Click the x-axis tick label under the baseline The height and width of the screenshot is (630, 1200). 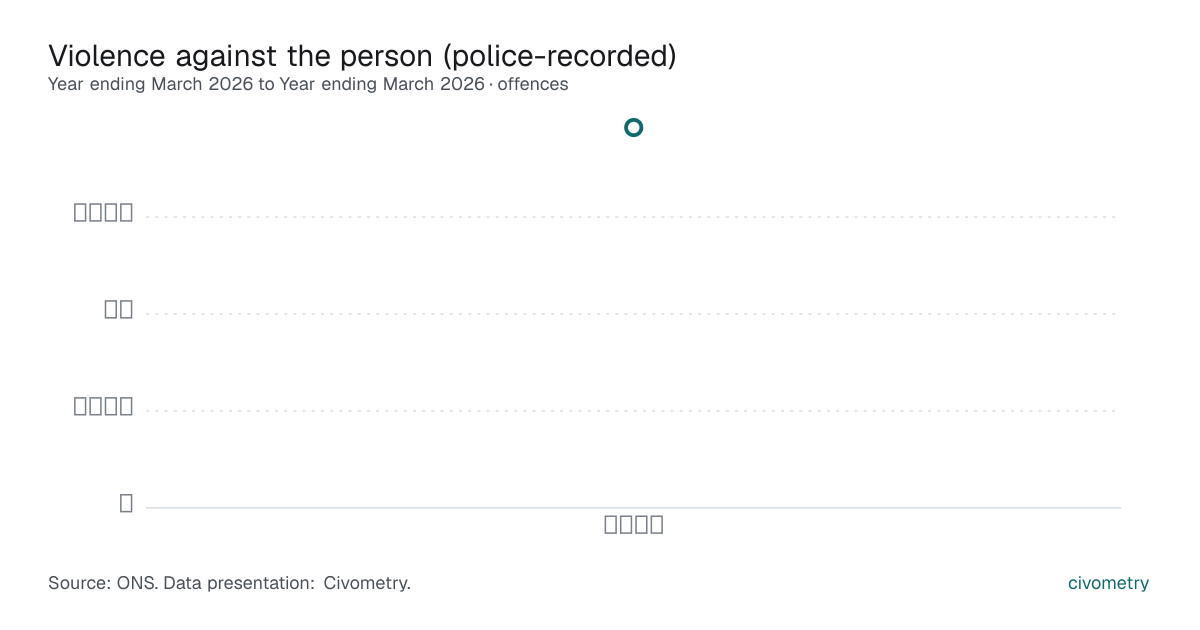point(634,525)
